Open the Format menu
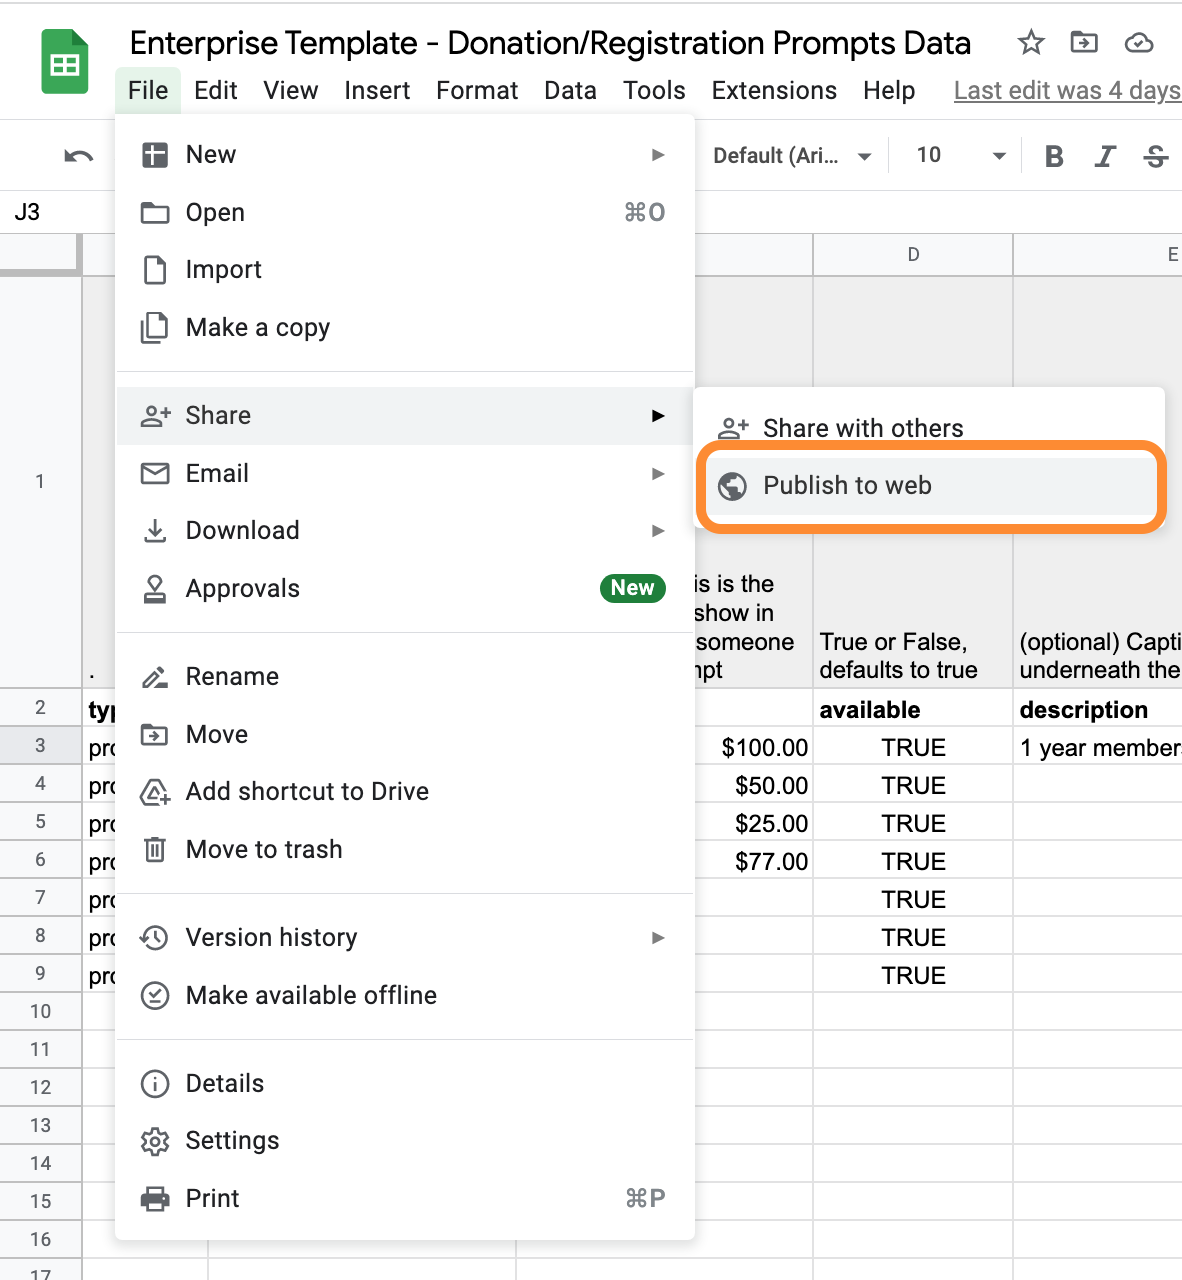Image resolution: width=1182 pixels, height=1280 pixels. tap(477, 91)
